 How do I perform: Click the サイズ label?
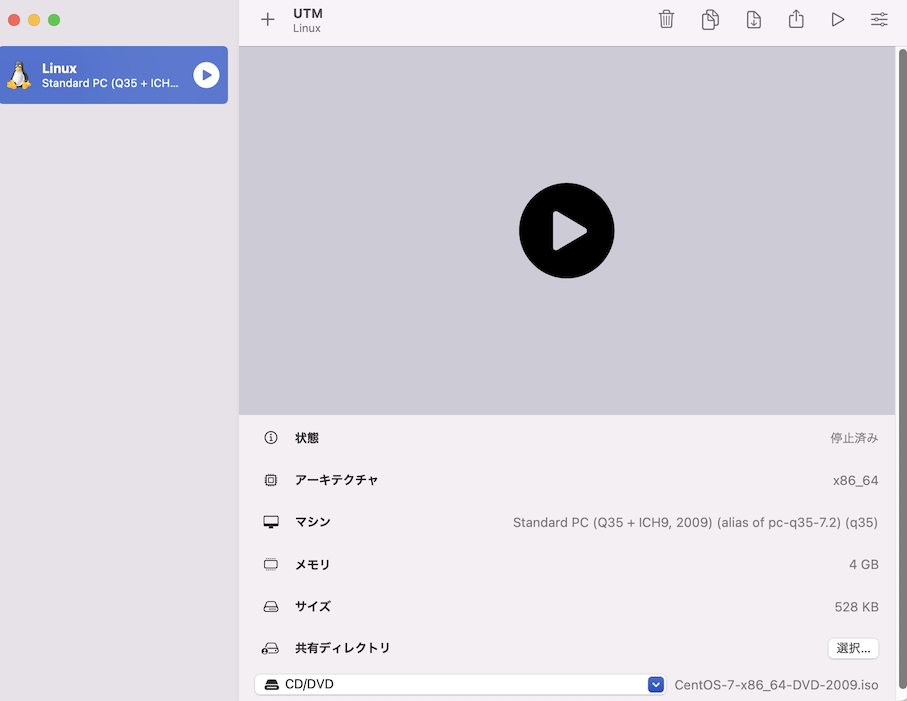click(x=312, y=607)
